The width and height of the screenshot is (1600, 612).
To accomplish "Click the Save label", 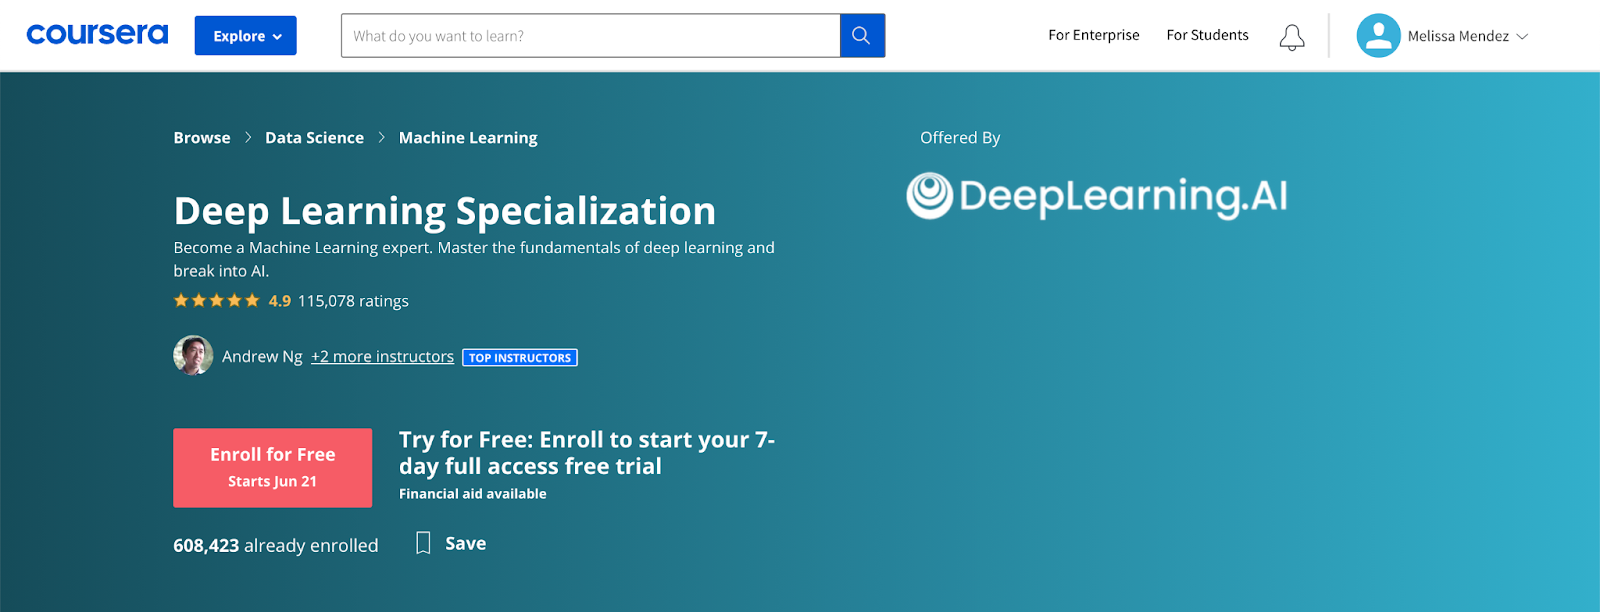I will tap(465, 543).
